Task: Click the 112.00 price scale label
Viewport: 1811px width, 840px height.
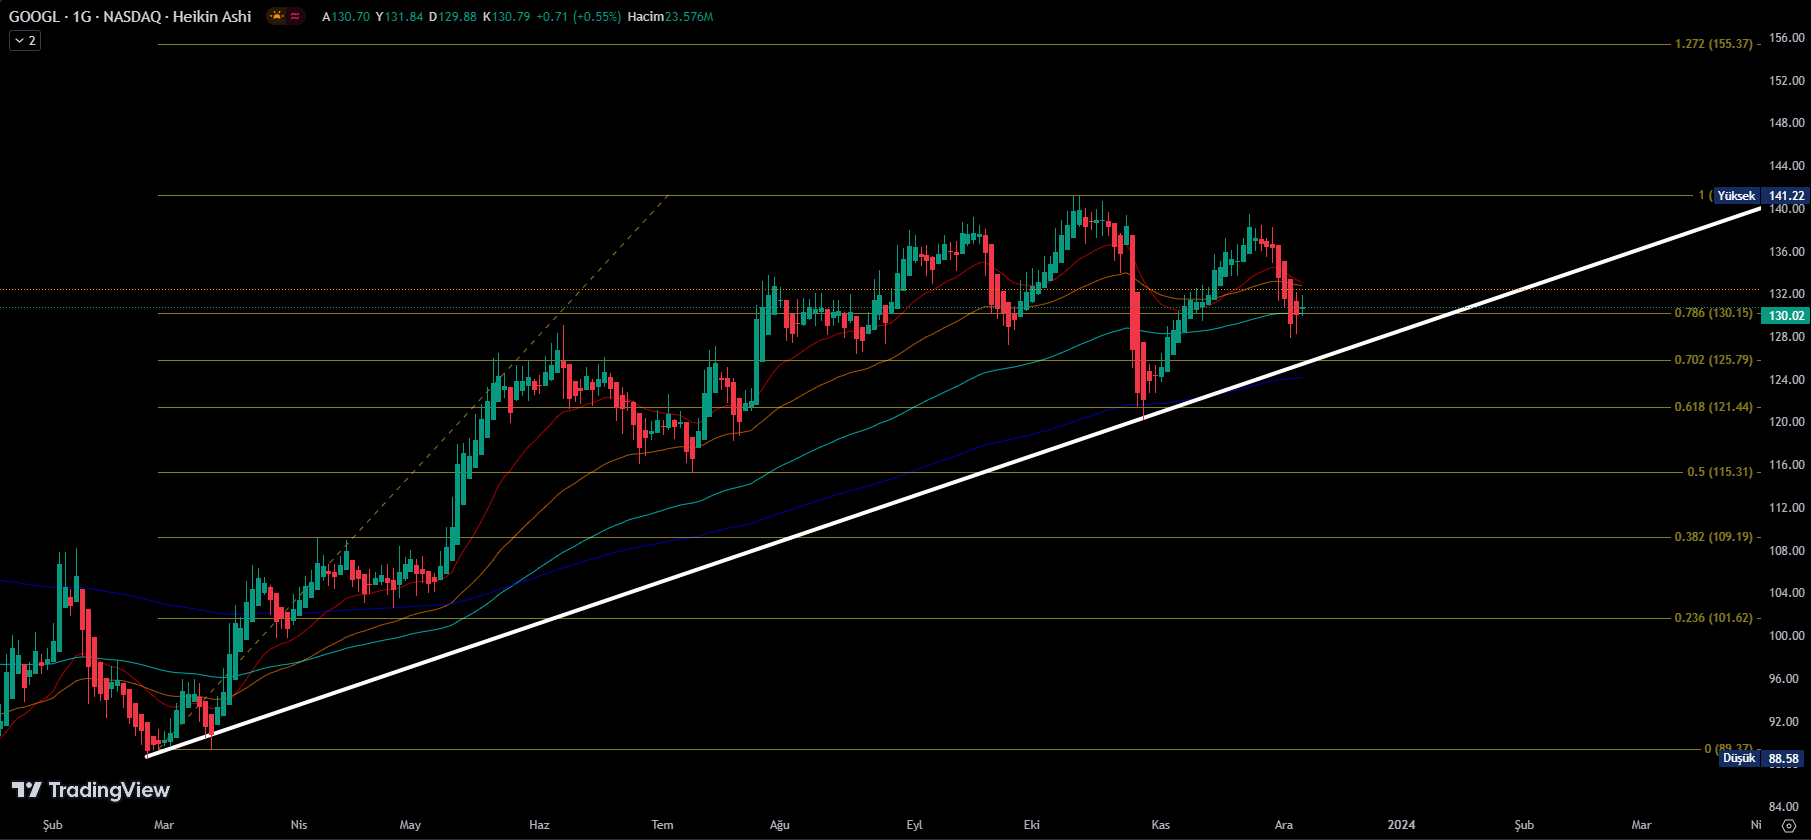Action: pos(1786,508)
